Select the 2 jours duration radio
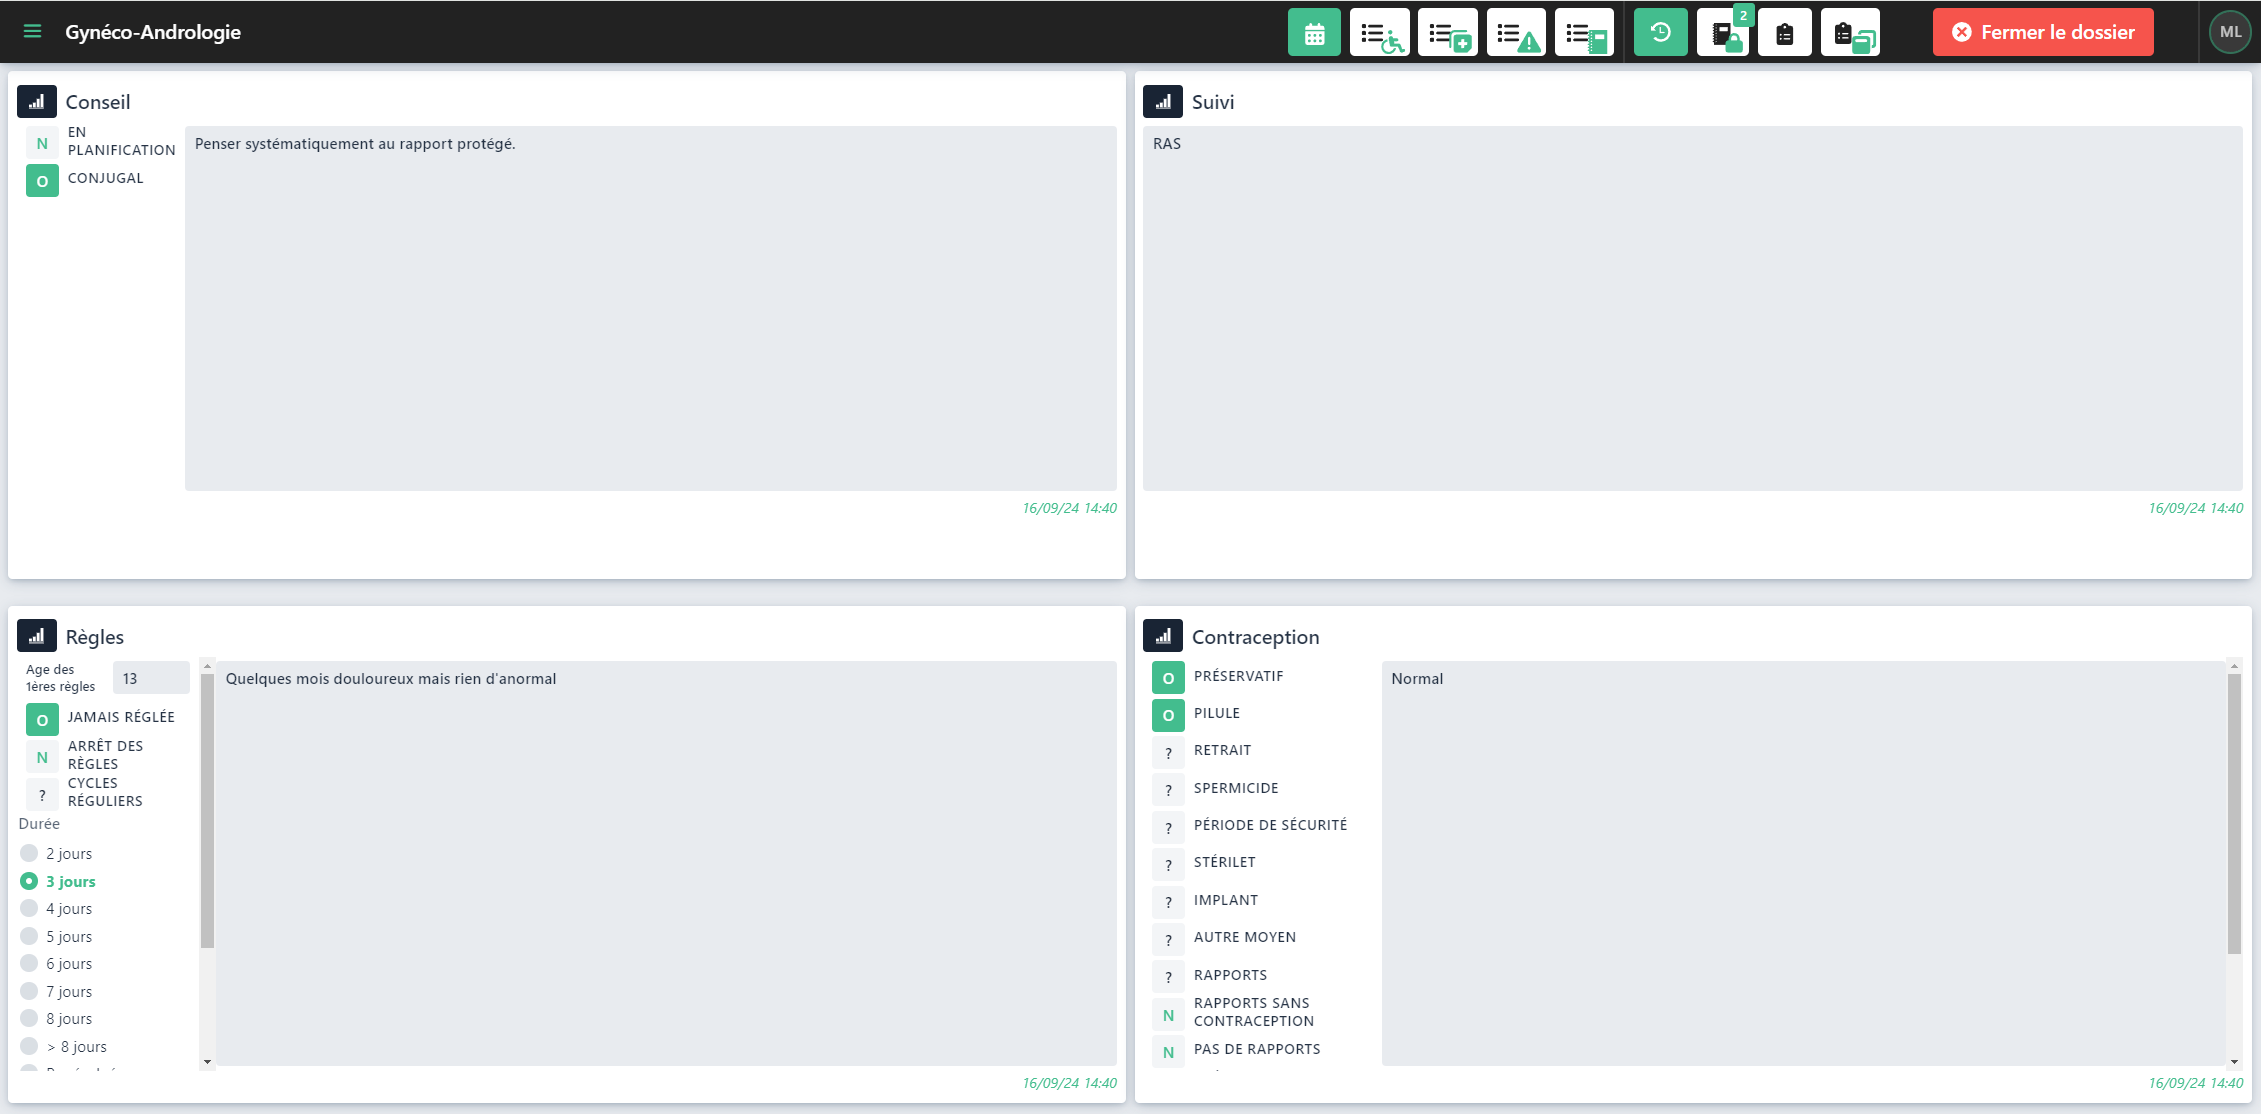Viewport: 2261px width, 1114px height. [x=29, y=853]
